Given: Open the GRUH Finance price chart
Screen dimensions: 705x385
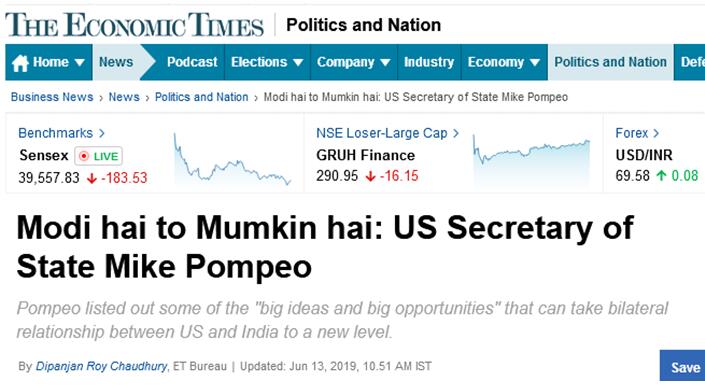Looking at the screenshot, I should coord(531,161).
